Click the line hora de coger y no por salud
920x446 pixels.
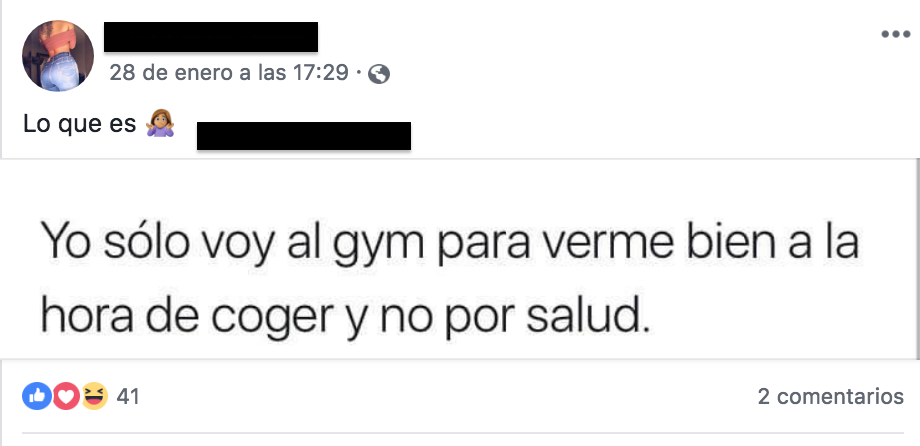point(346,316)
